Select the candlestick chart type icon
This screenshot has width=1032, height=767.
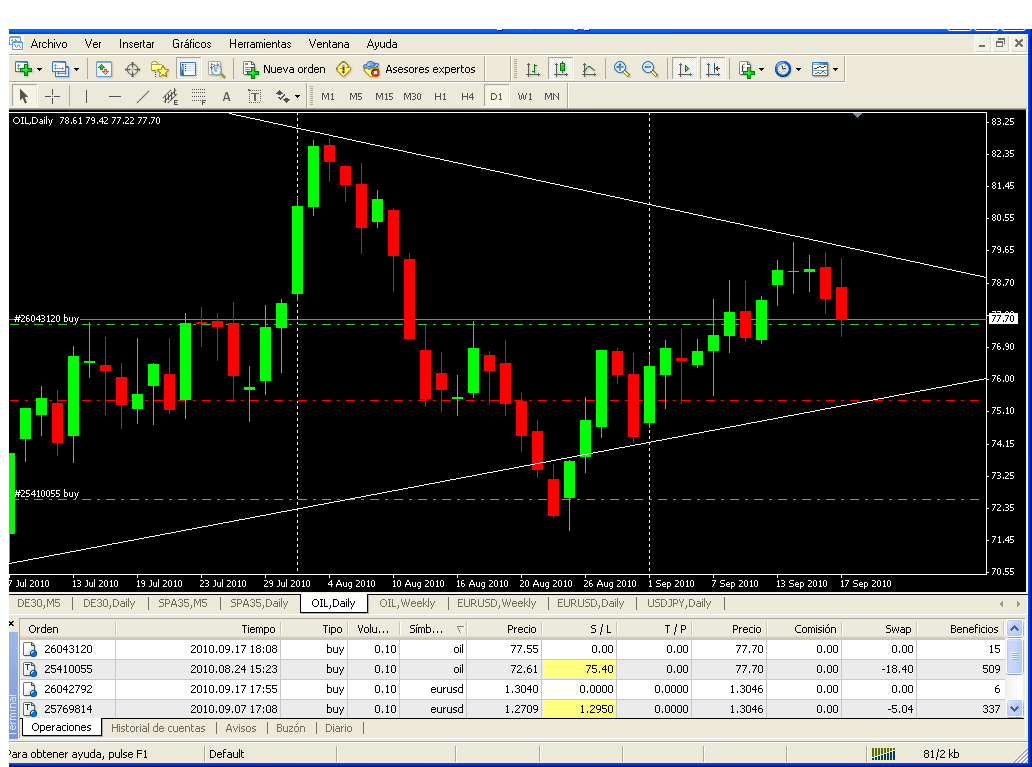561,68
